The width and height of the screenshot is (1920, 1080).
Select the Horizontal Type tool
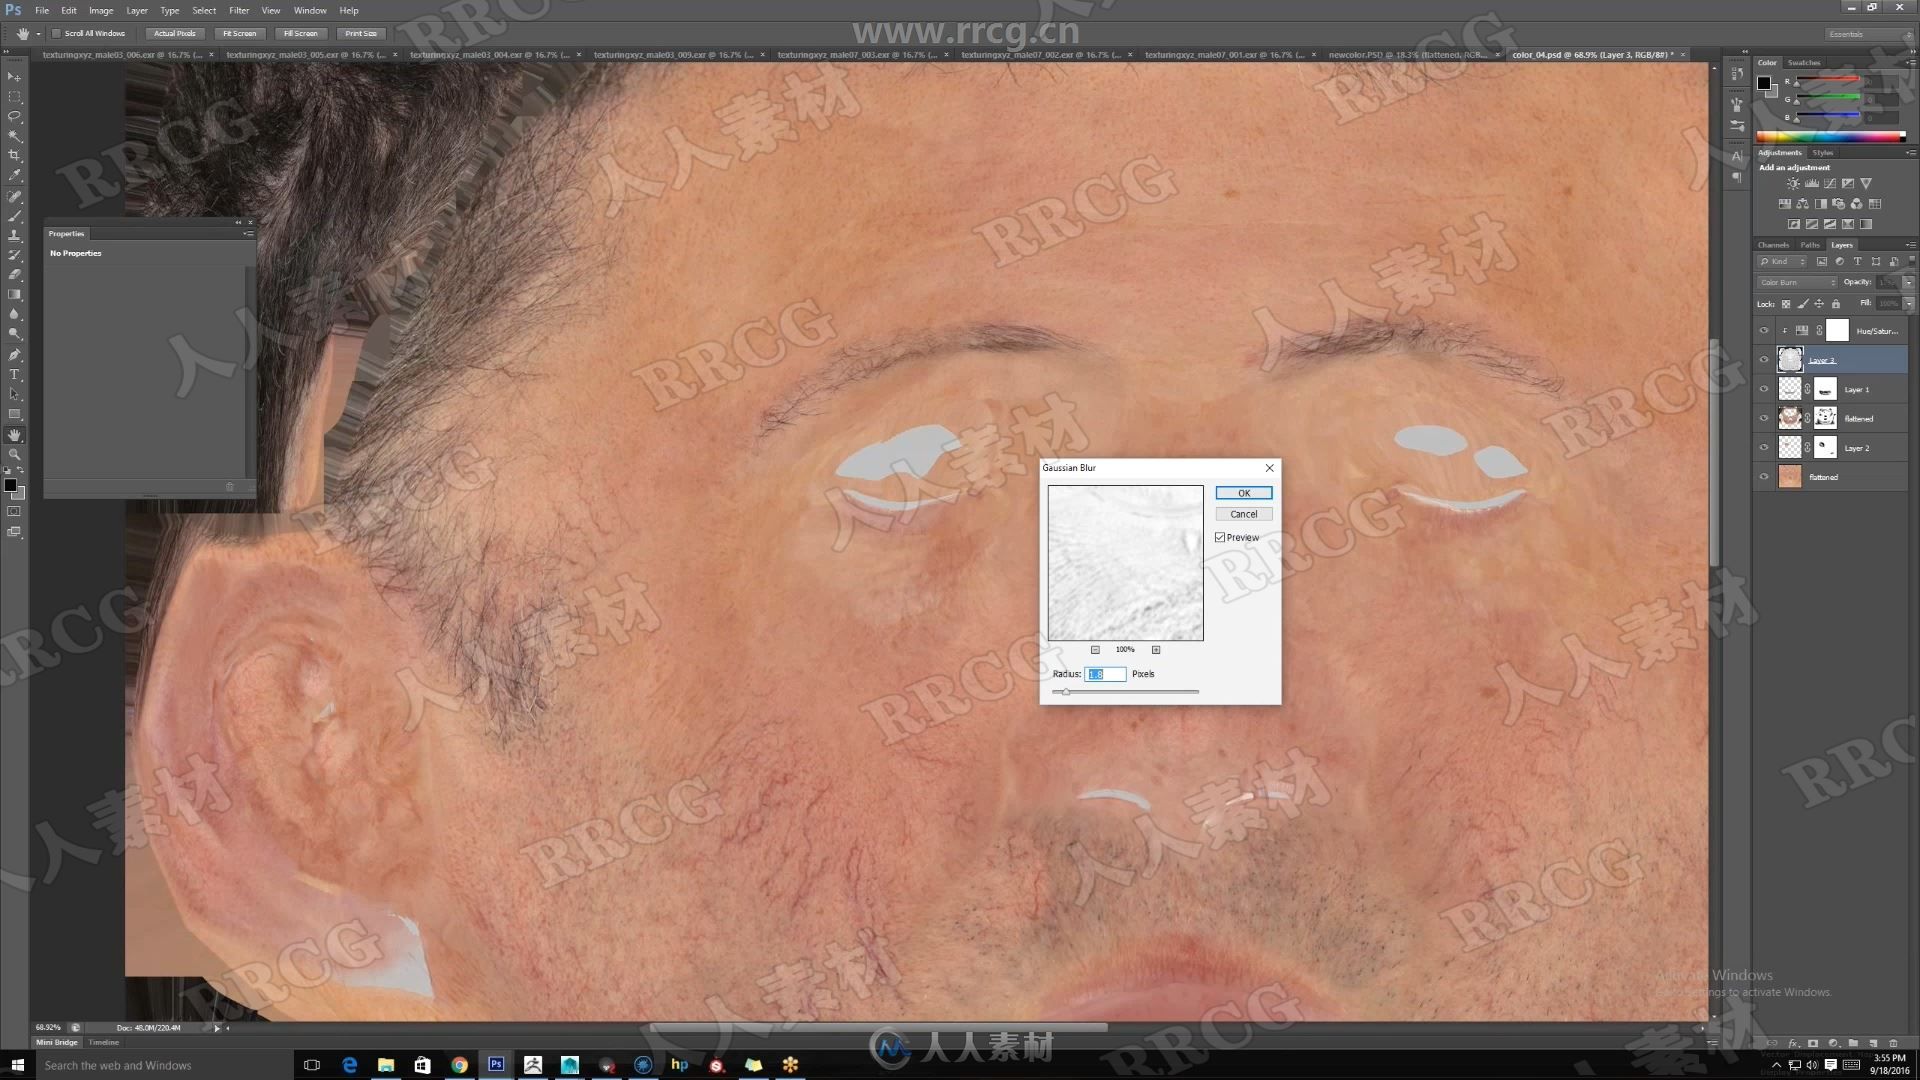pyautogui.click(x=14, y=375)
